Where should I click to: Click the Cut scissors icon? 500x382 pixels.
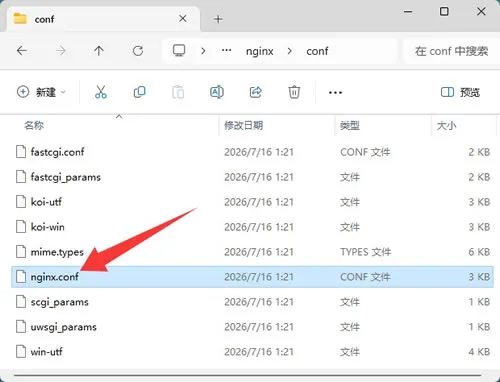tap(100, 92)
